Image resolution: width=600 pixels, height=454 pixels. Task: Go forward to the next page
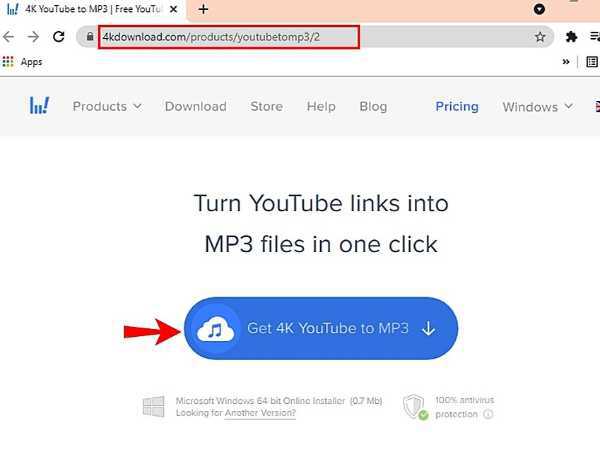33,37
